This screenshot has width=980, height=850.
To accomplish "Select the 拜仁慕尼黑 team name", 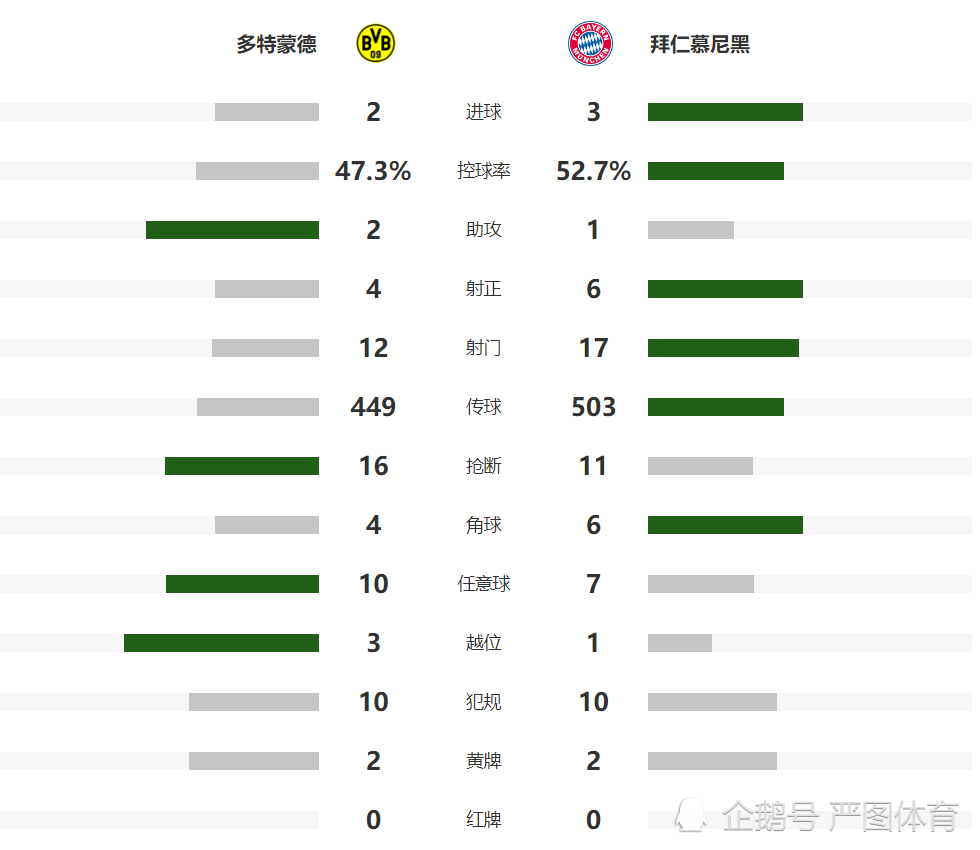I will point(699,44).
